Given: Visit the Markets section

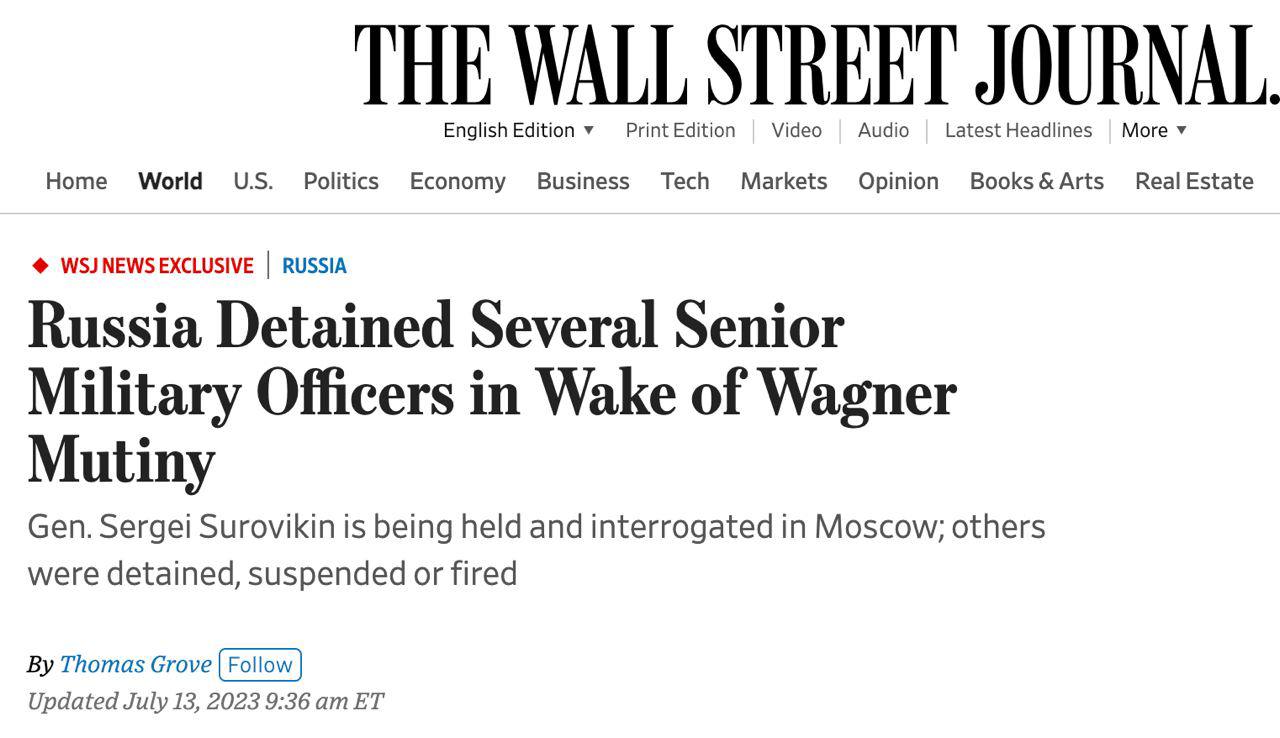Looking at the screenshot, I should pyautogui.click(x=784, y=181).
